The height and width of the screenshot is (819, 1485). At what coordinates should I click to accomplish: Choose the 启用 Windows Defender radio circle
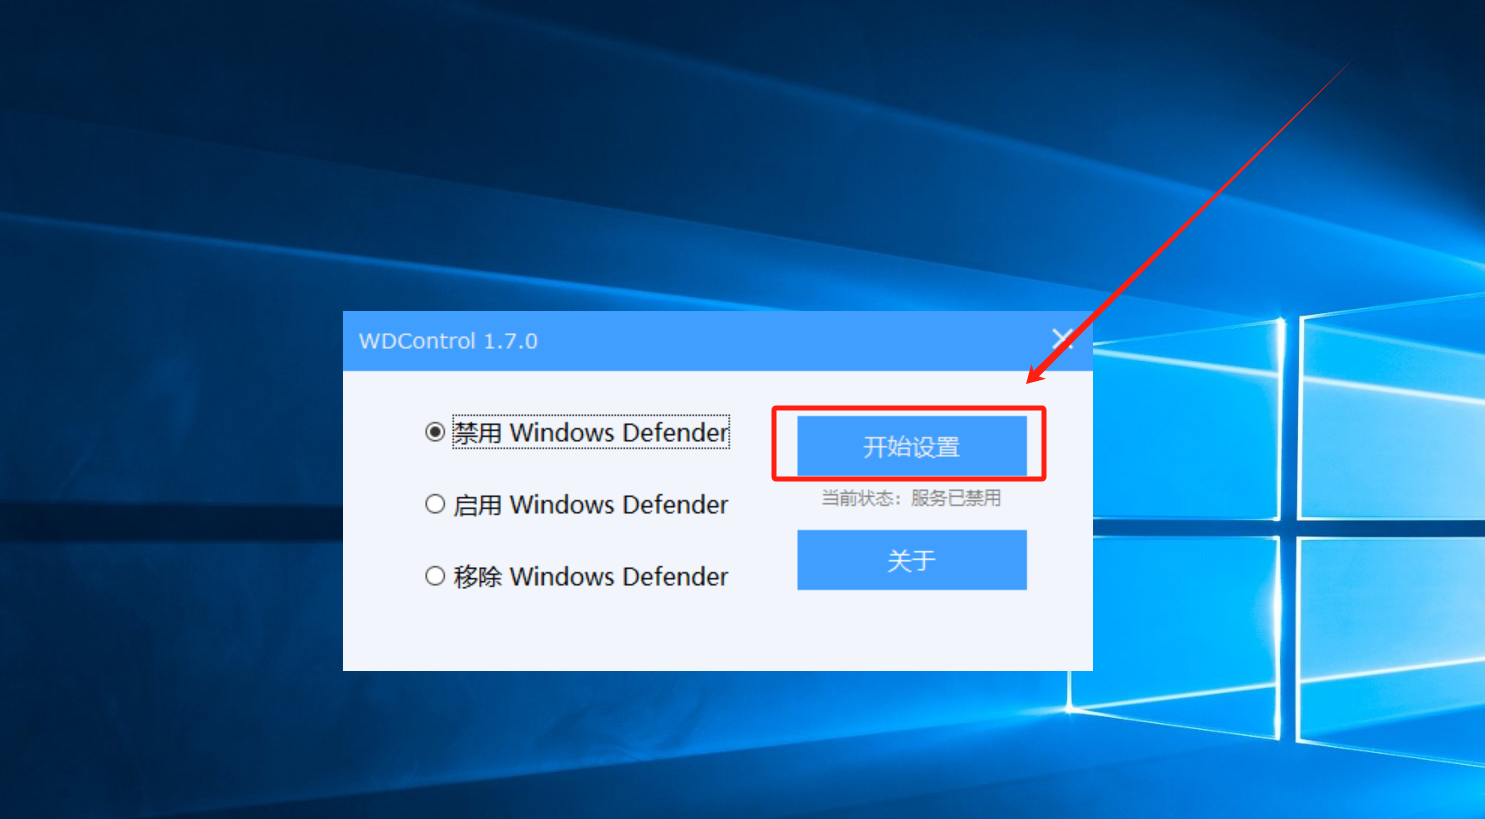pyautogui.click(x=435, y=504)
